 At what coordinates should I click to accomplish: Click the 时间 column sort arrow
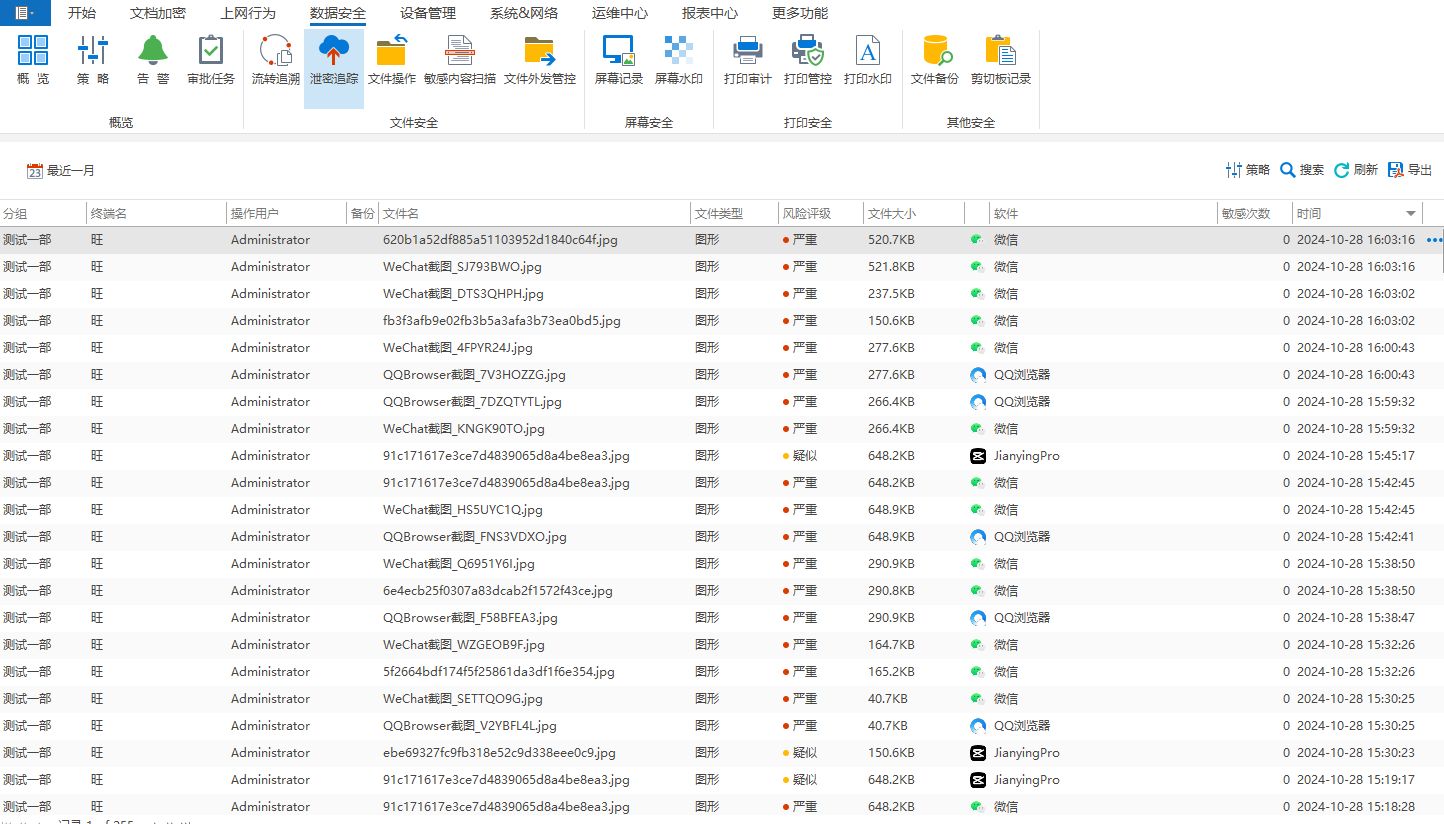pyautogui.click(x=1411, y=214)
